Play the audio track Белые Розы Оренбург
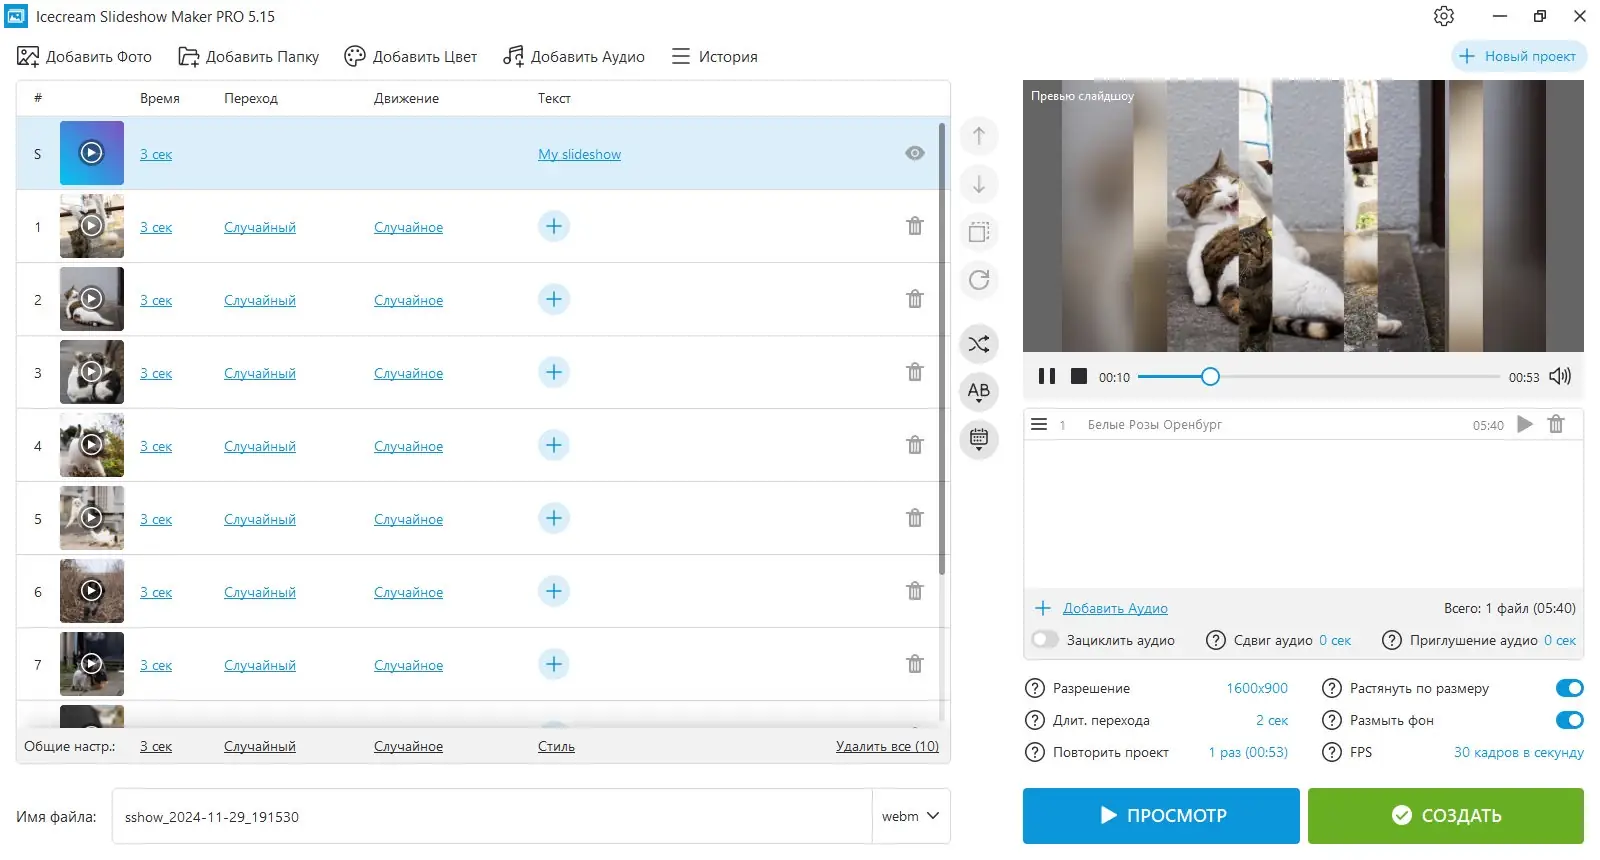The width and height of the screenshot is (1600, 860). click(1525, 424)
